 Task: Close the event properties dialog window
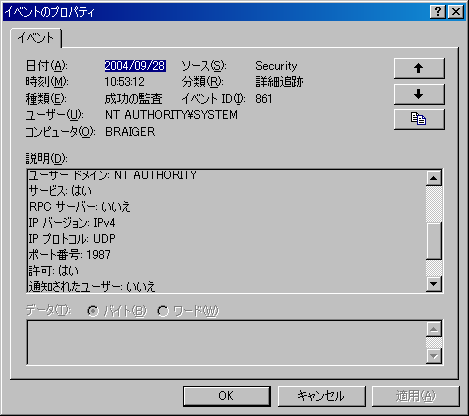point(456,12)
